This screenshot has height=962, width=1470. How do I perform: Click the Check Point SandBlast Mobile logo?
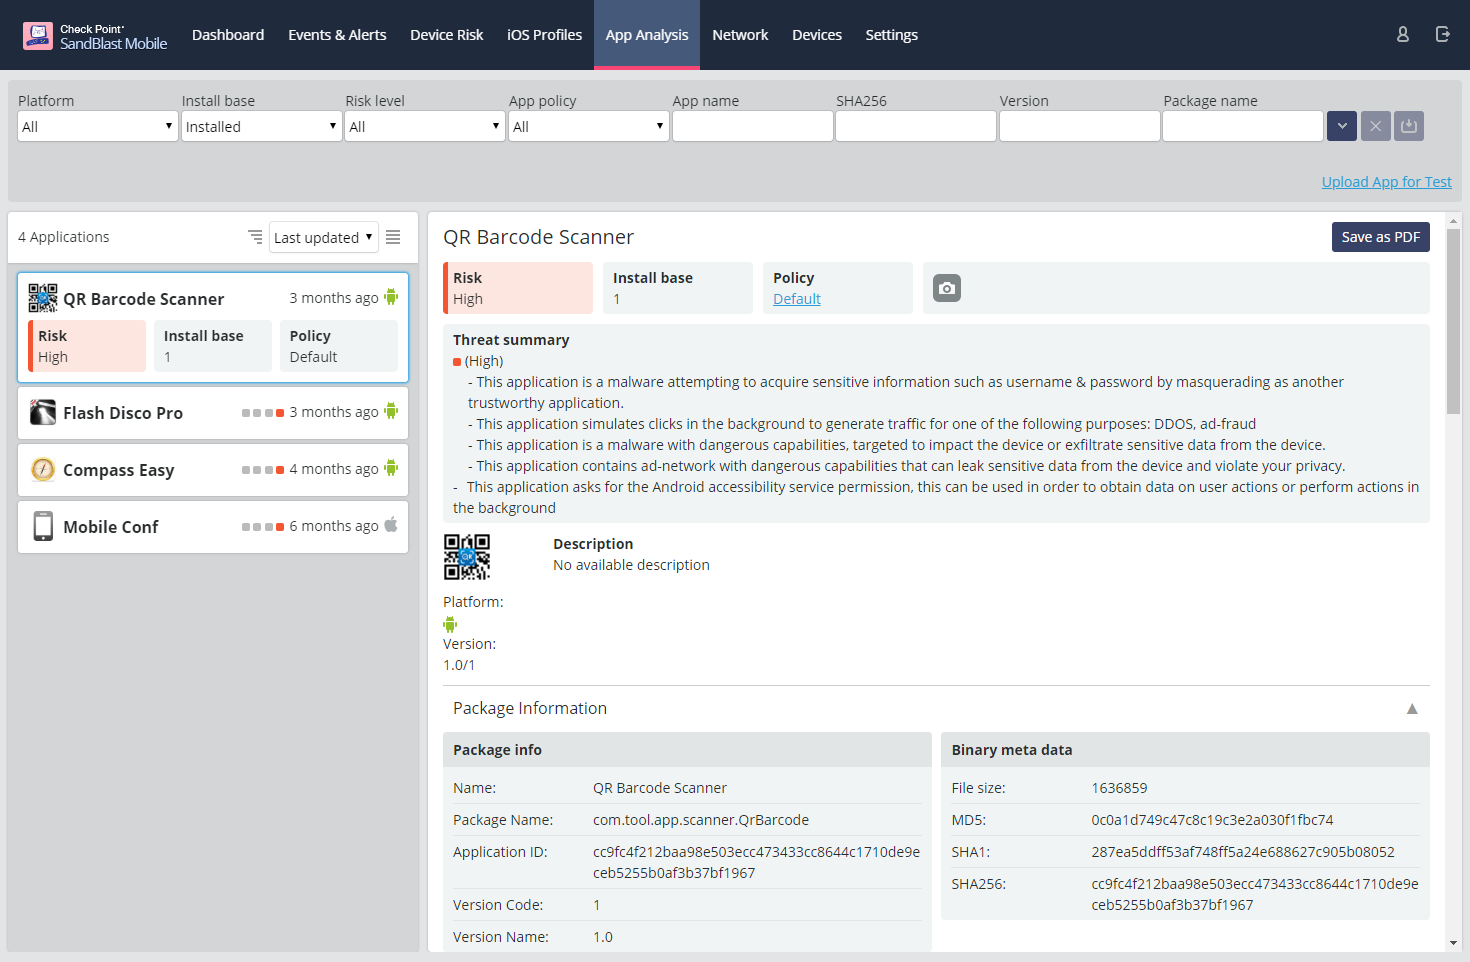95,36
